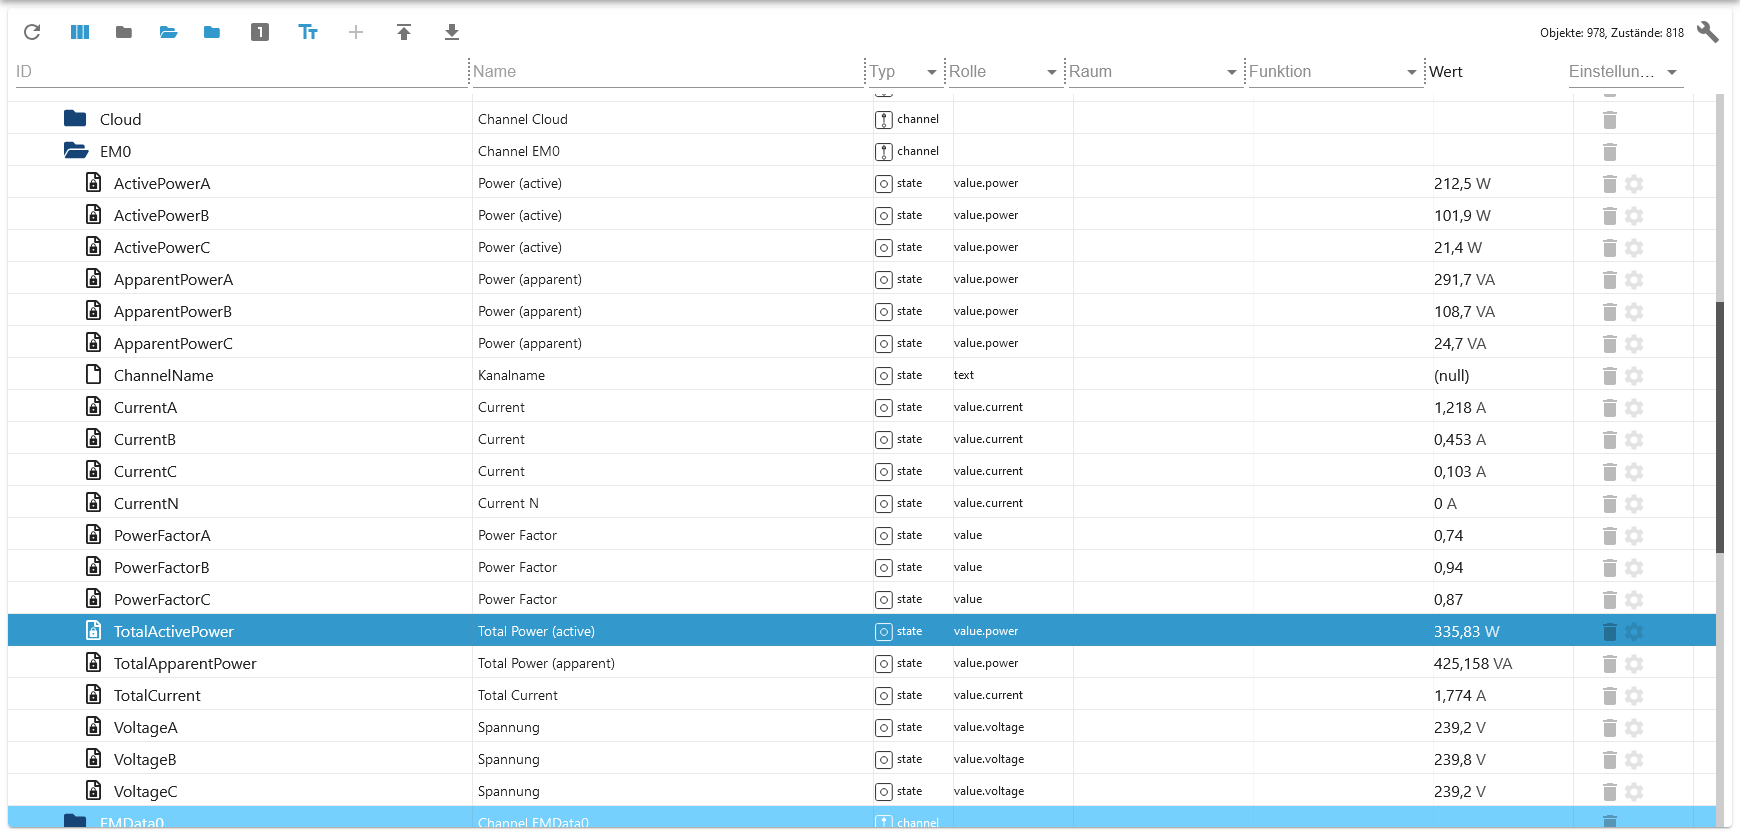Click the 335,83 W value
1740x835 pixels.
click(x=1467, y=632)
